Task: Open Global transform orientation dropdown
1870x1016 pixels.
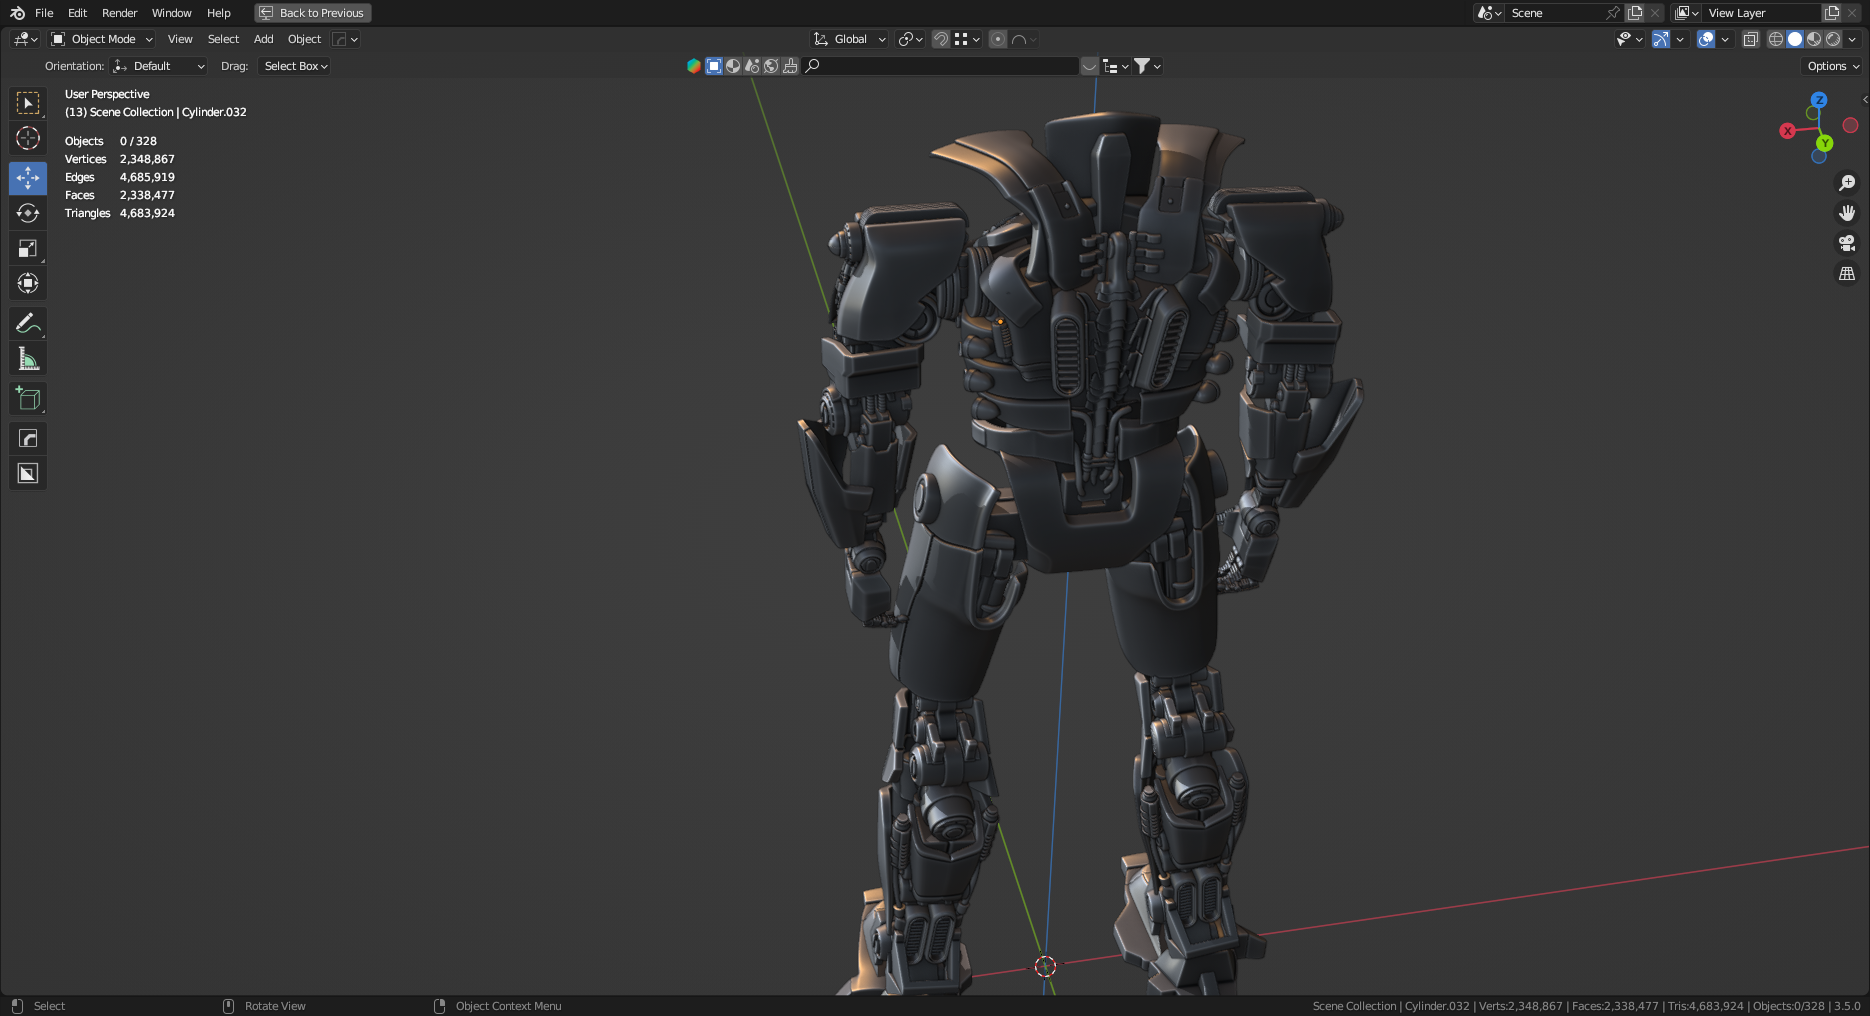Action: point(849,39)
